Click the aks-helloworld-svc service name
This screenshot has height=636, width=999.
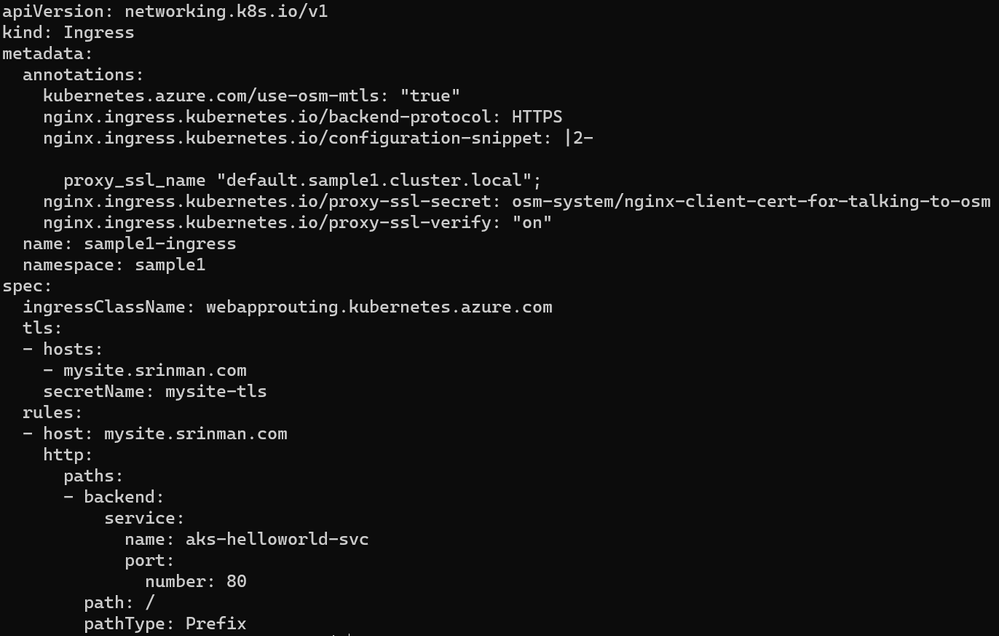(277, 539)
